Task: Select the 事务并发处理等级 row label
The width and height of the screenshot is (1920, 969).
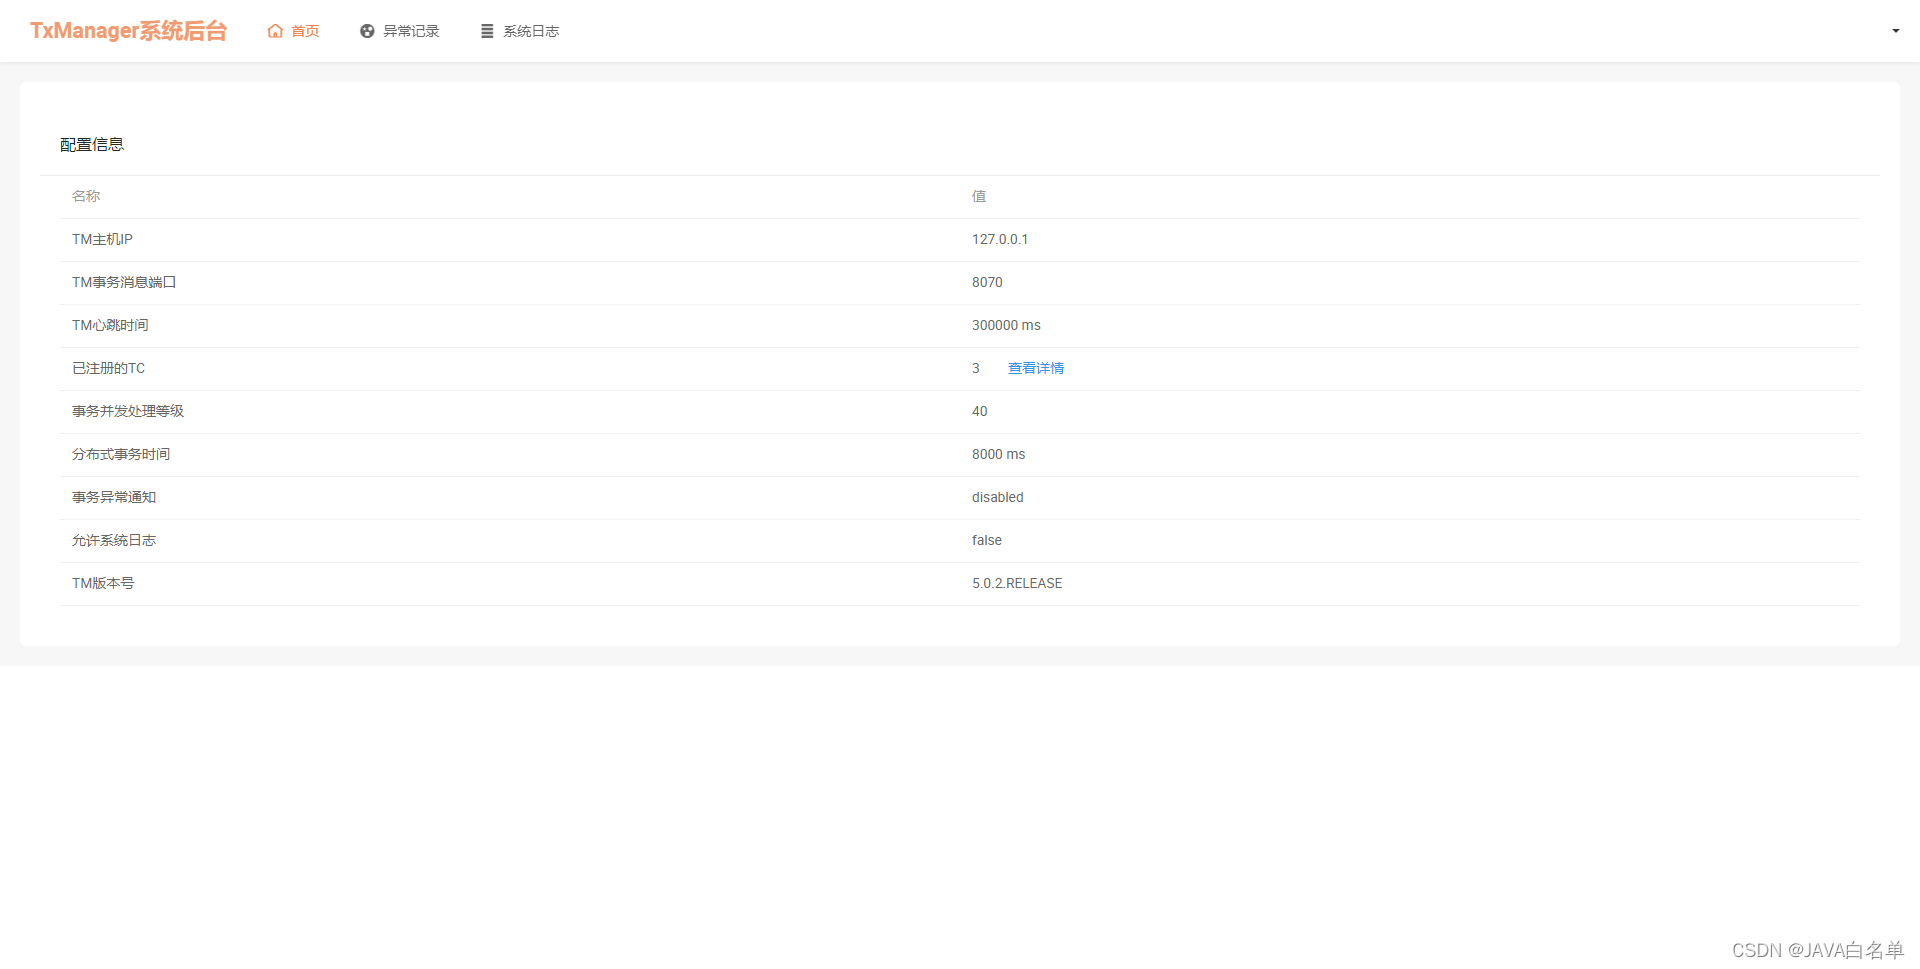Action: (128, 411)
